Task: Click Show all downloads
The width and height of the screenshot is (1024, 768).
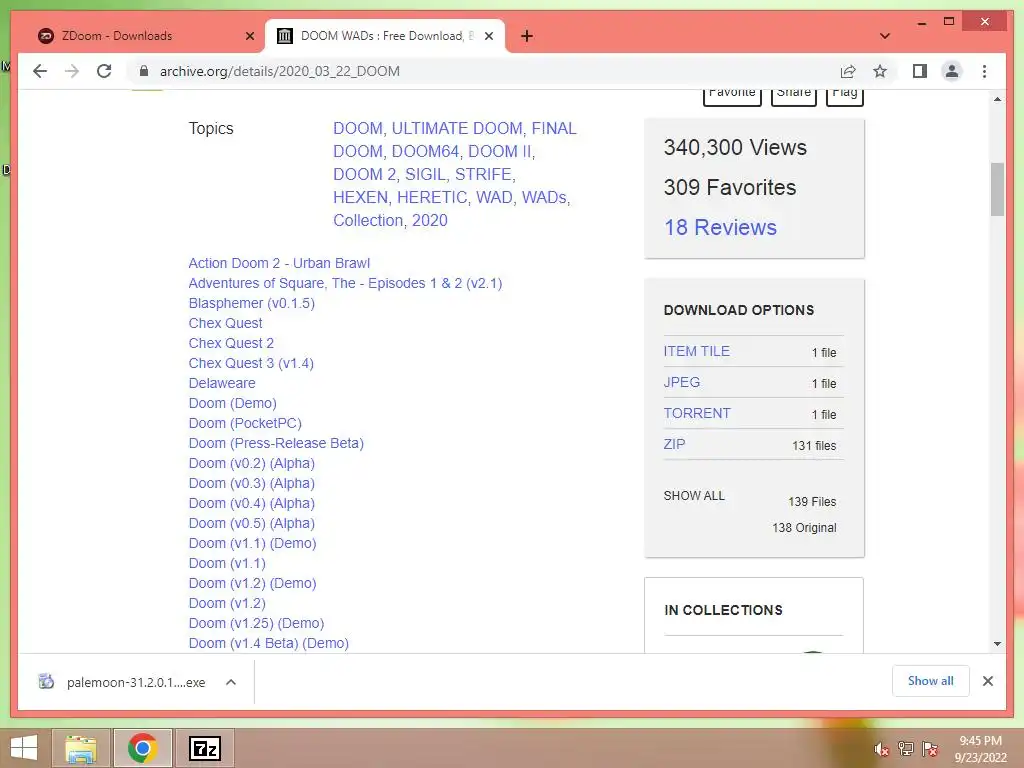Action: [930, 680]
